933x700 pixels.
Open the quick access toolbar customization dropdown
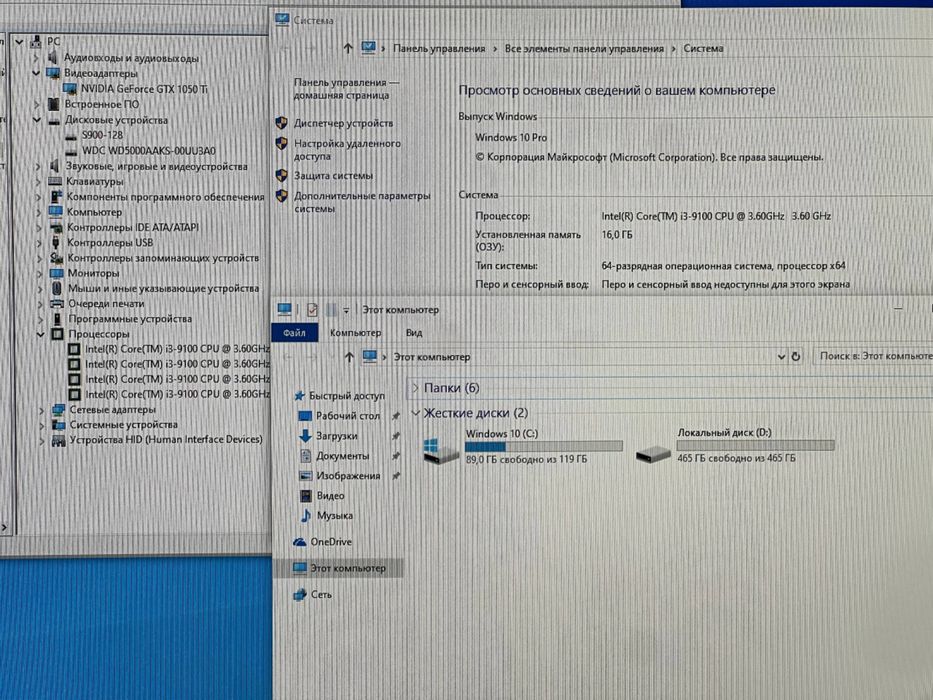346,310
